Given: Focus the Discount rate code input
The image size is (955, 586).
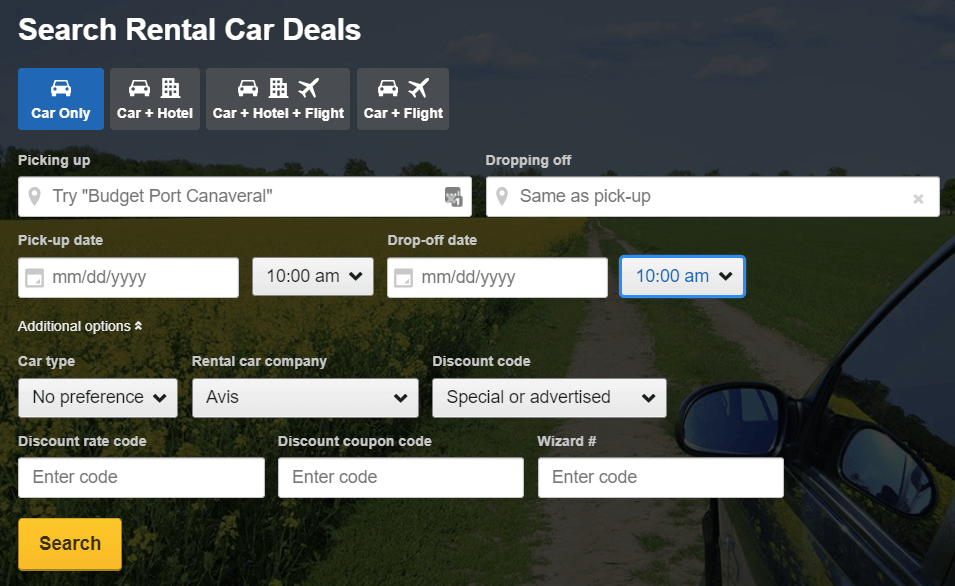Looking at the screenshot, I should click(x=141, y=477).
